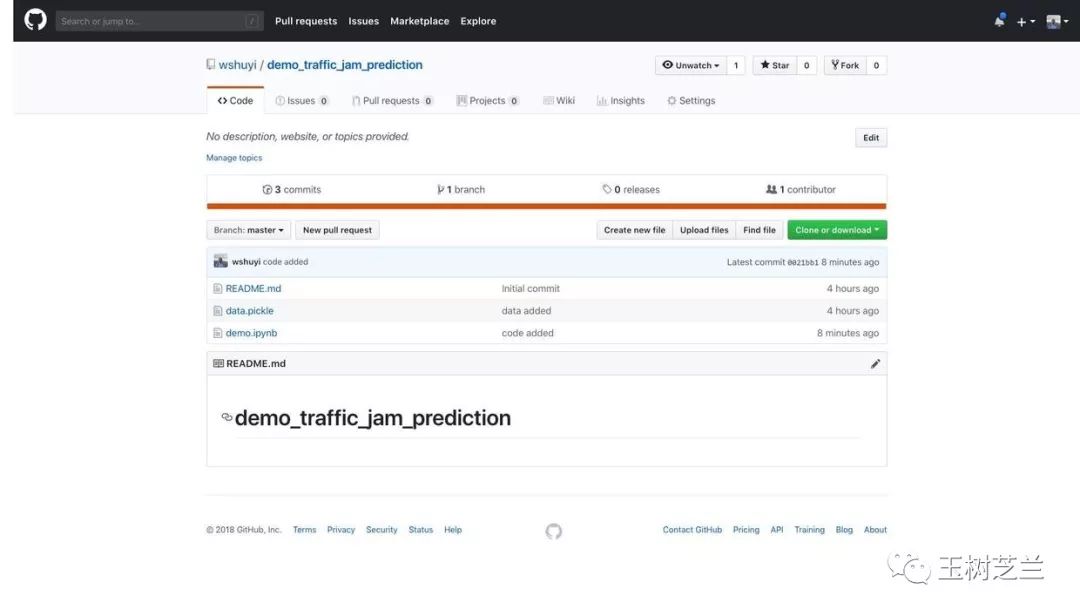The height and width of the screenshot is (616, 1080).
Task: Open the Clone or download dropdown
Action: click(837, 230)
